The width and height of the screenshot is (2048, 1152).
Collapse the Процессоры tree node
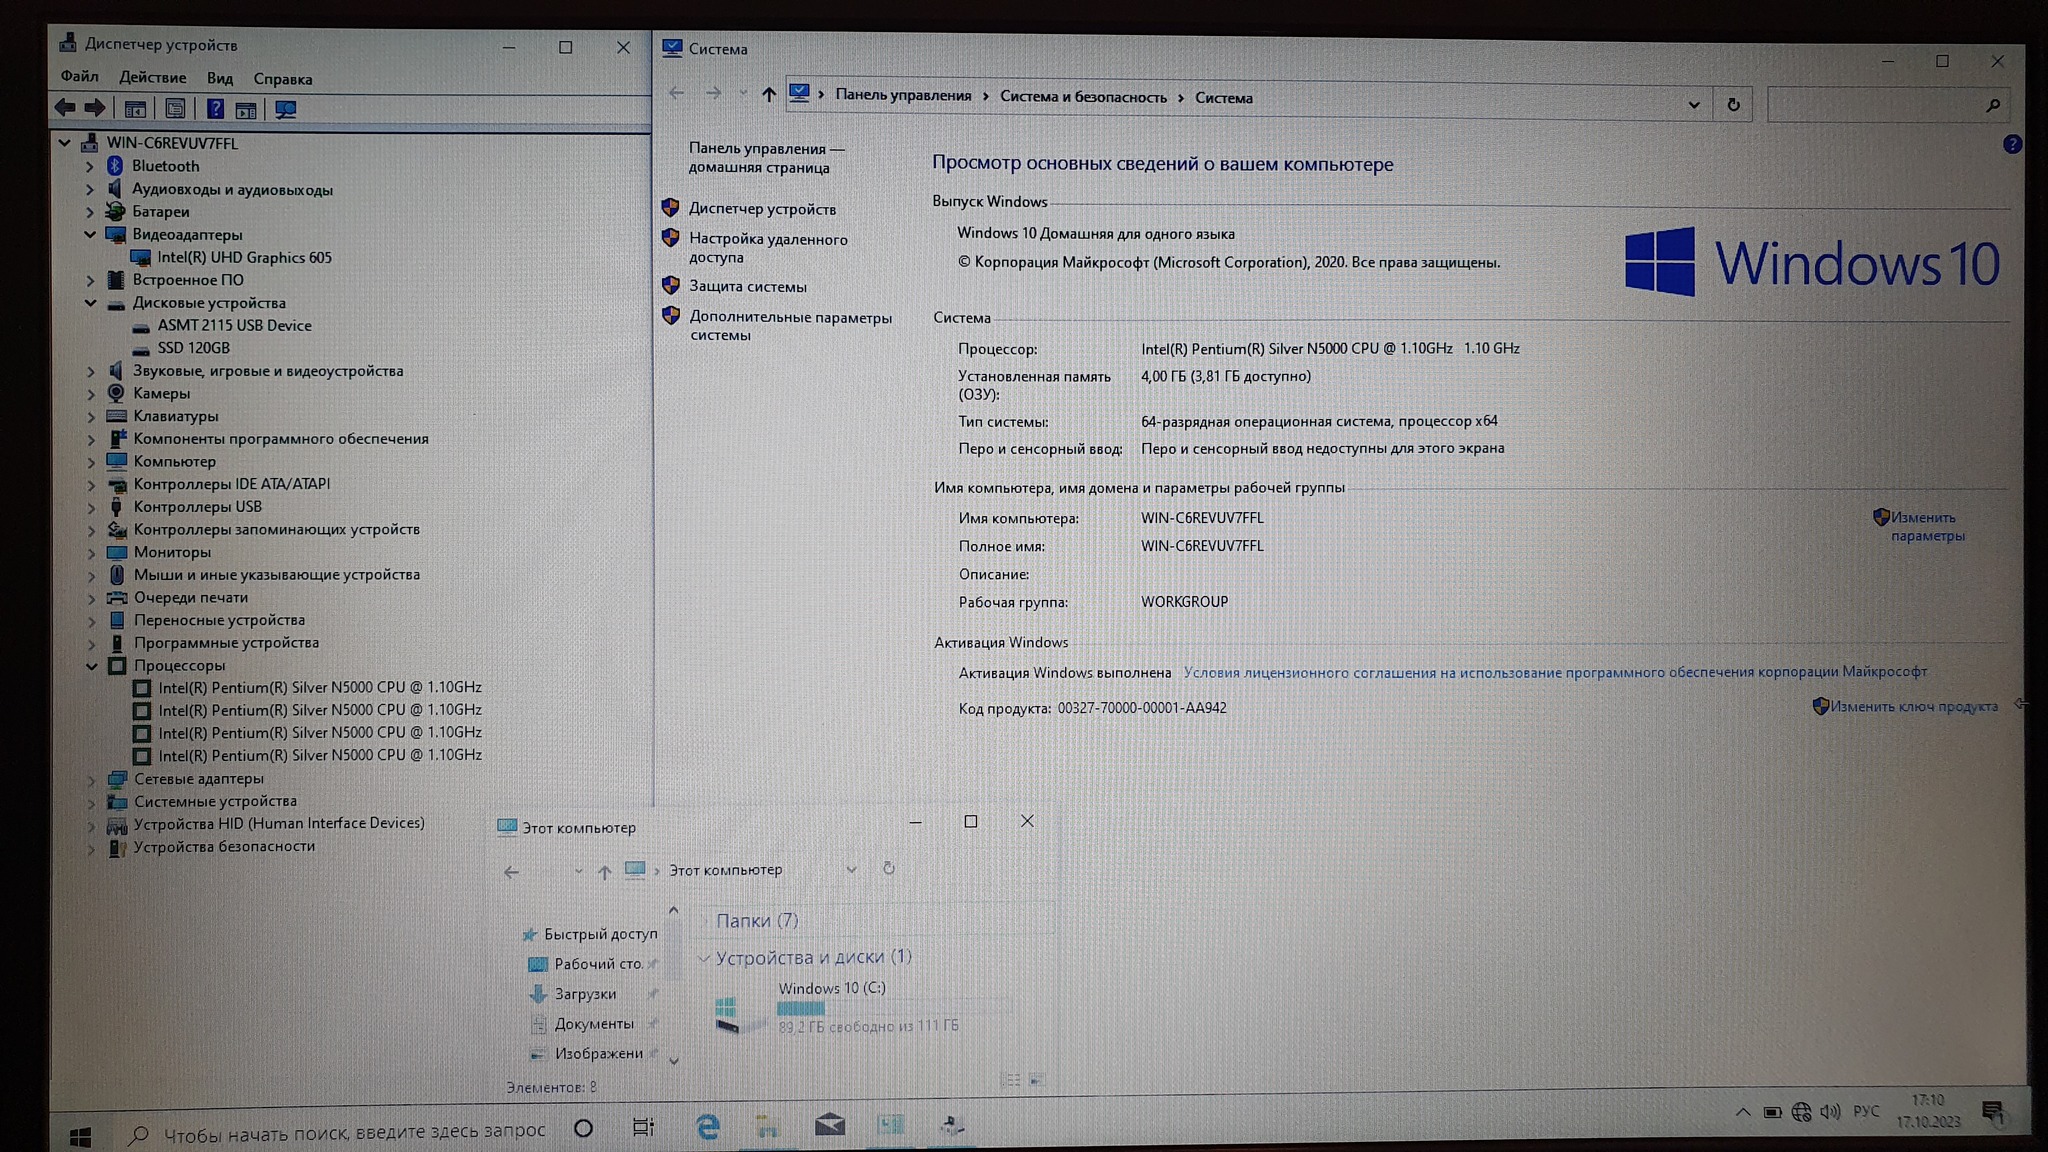91,666
